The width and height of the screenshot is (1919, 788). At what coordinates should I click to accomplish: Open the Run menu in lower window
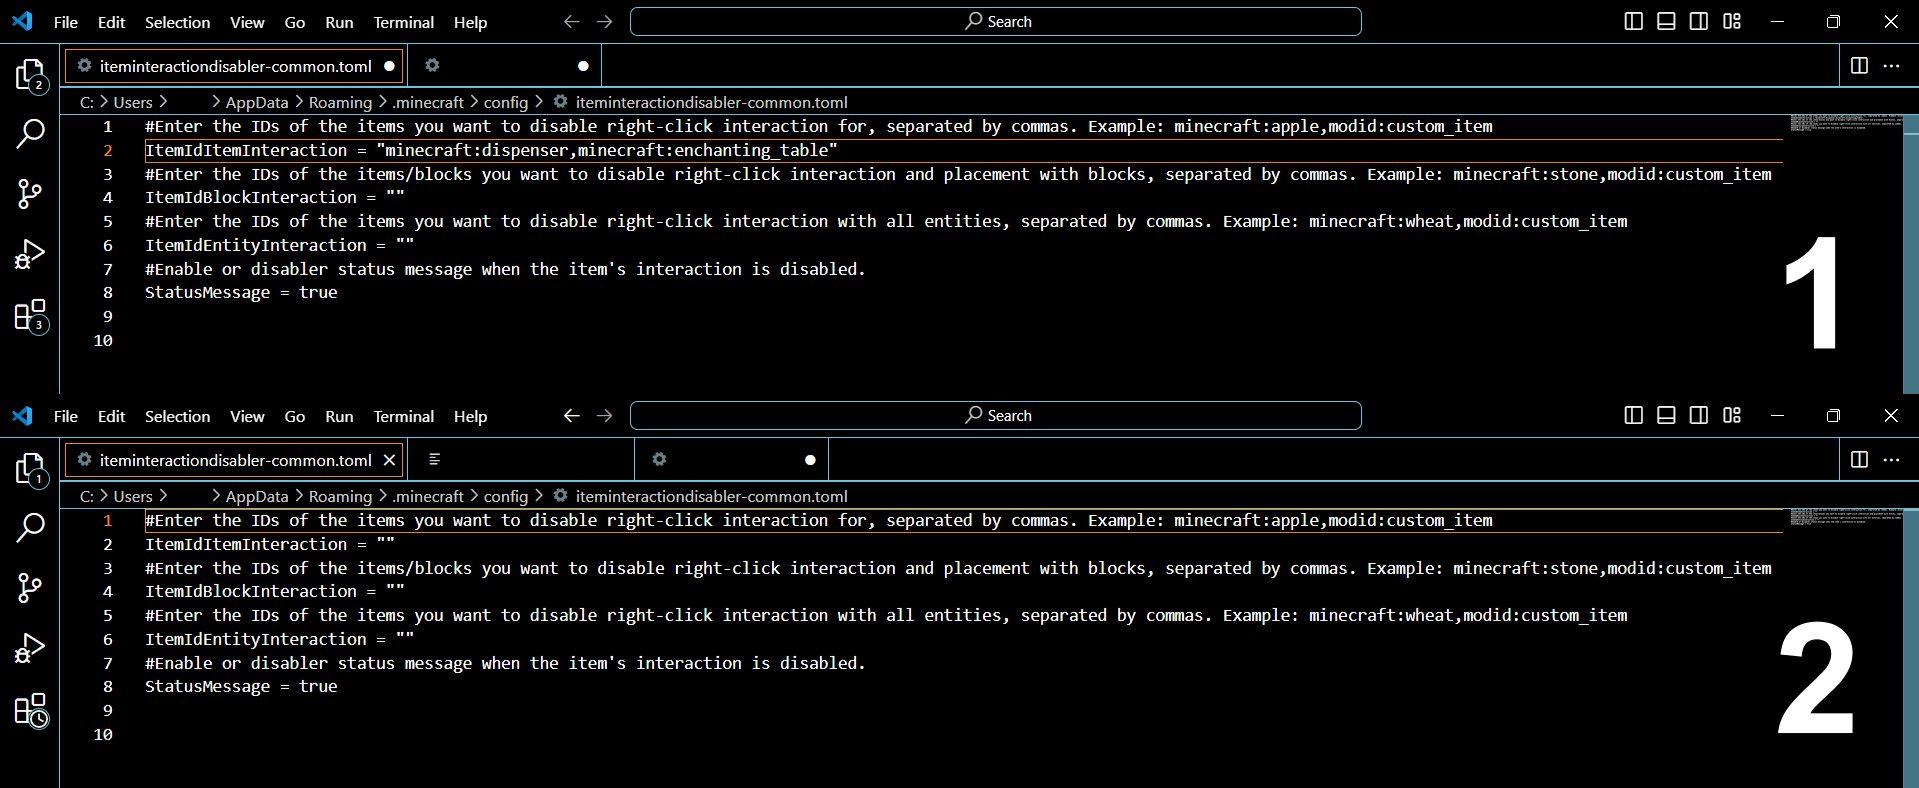click(x=339, y=416)
